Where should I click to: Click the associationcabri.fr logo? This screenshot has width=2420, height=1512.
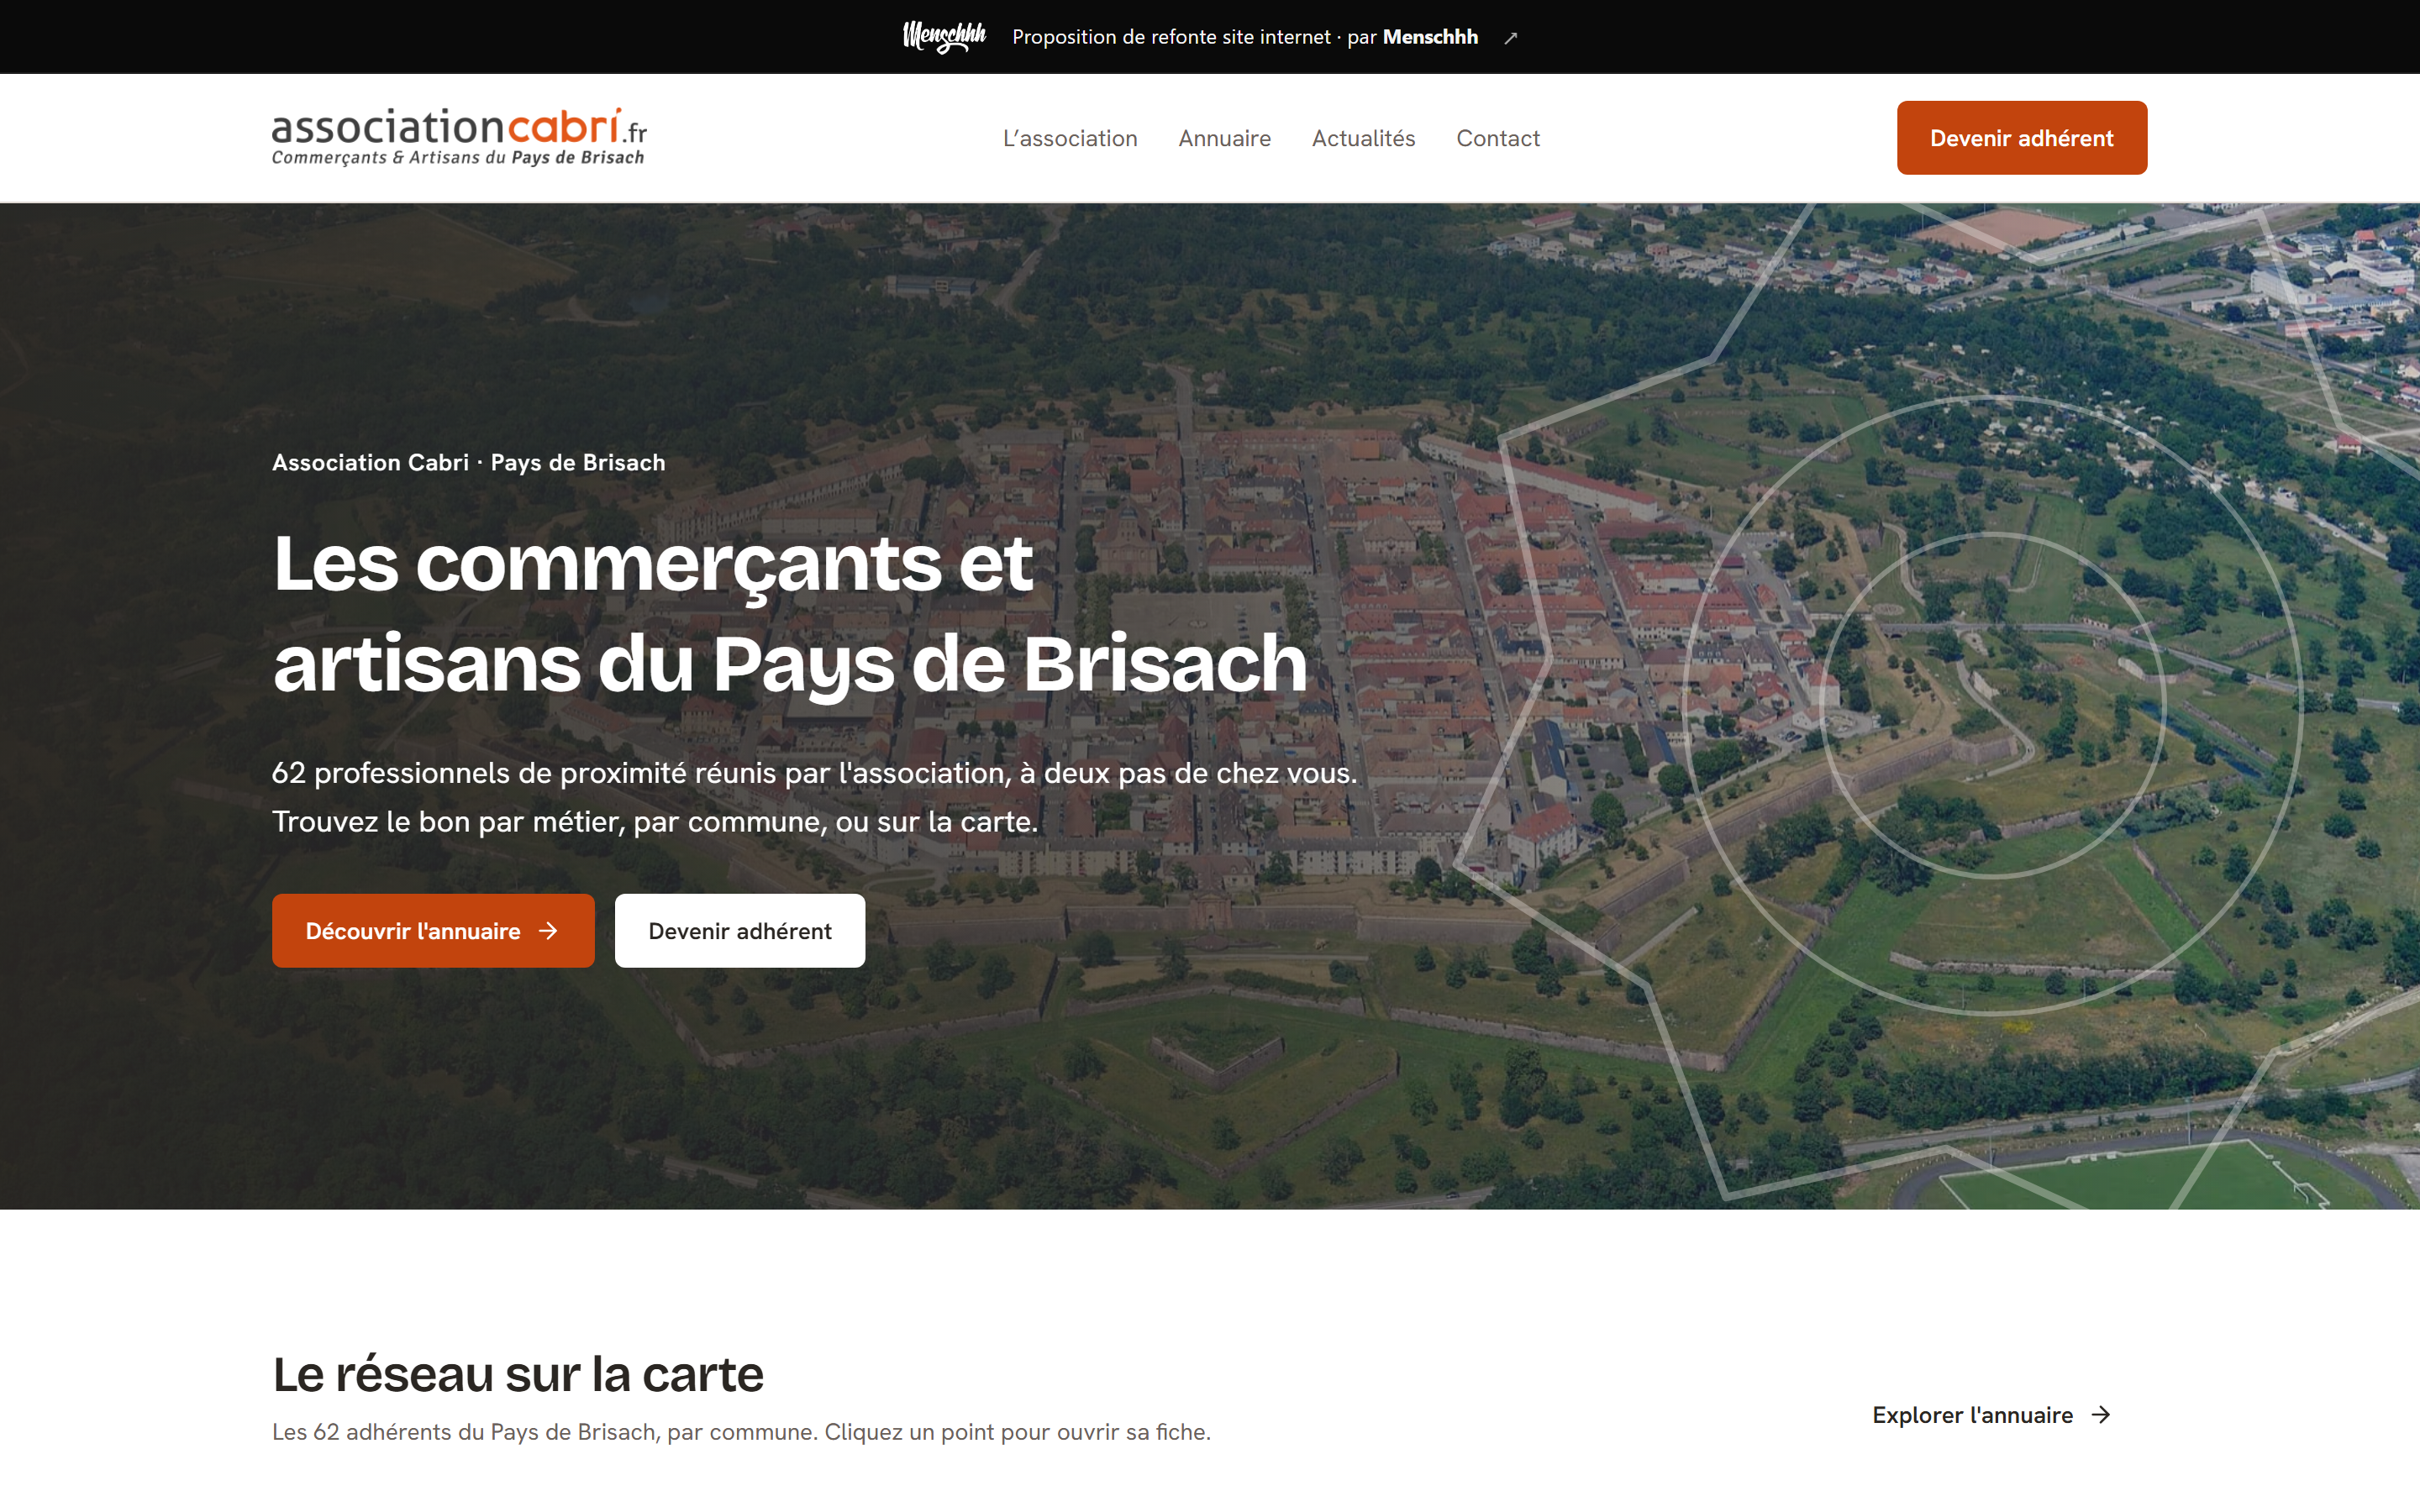coord(459,137)
